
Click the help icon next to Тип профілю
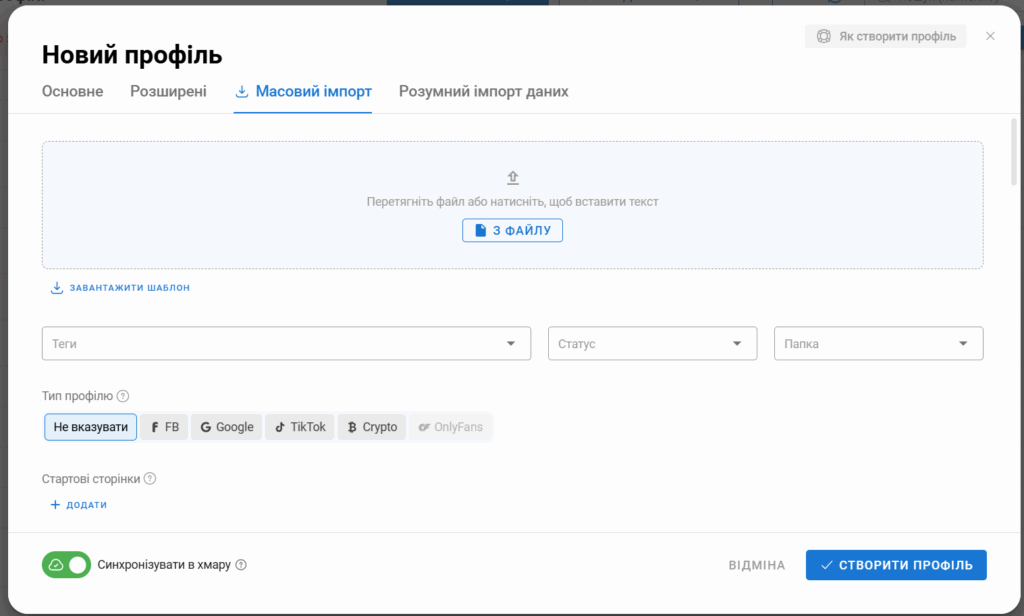[x=123, y=396]
